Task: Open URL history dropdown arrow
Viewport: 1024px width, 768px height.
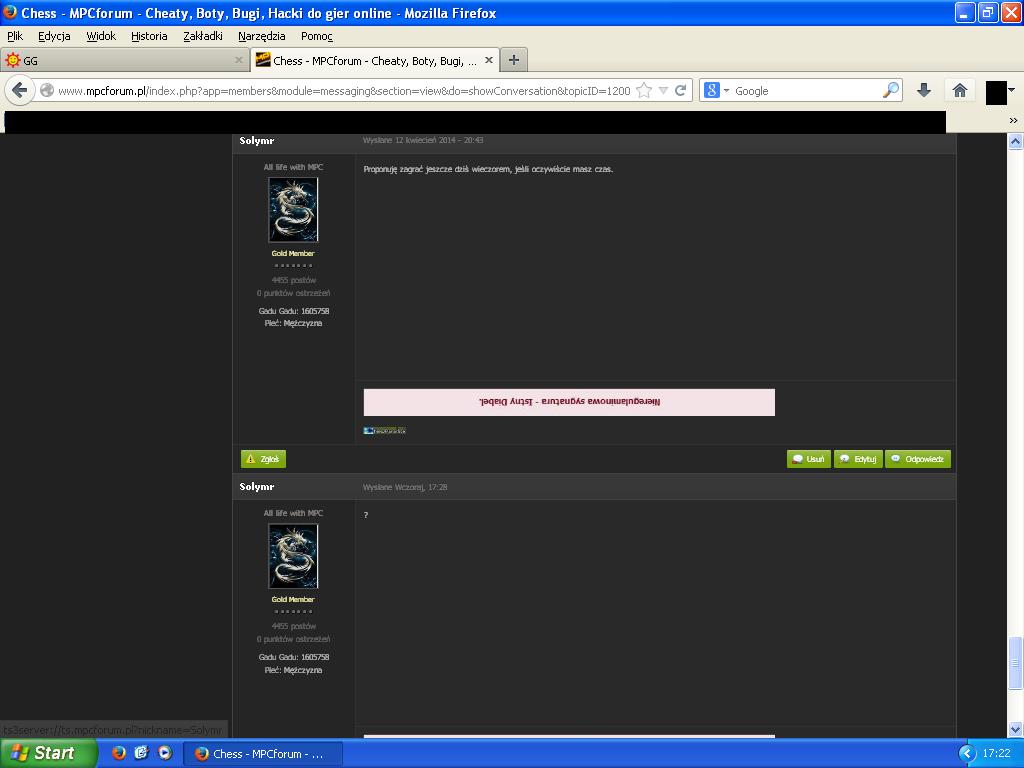Action: click(x=664, y=91)
